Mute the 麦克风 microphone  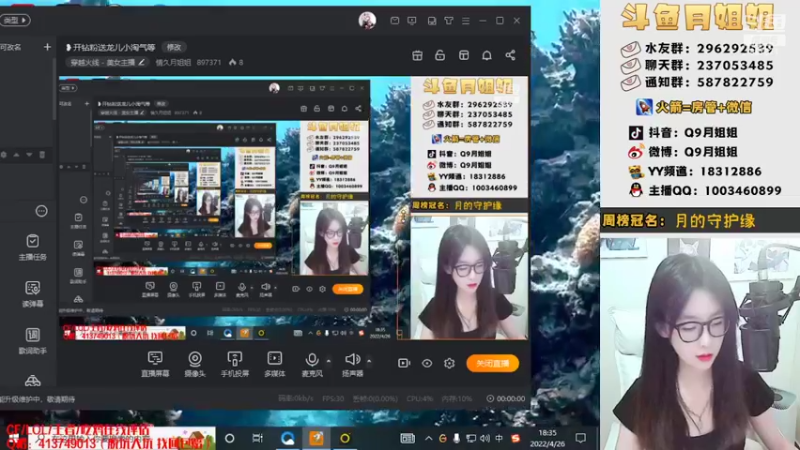pos(312,364)
